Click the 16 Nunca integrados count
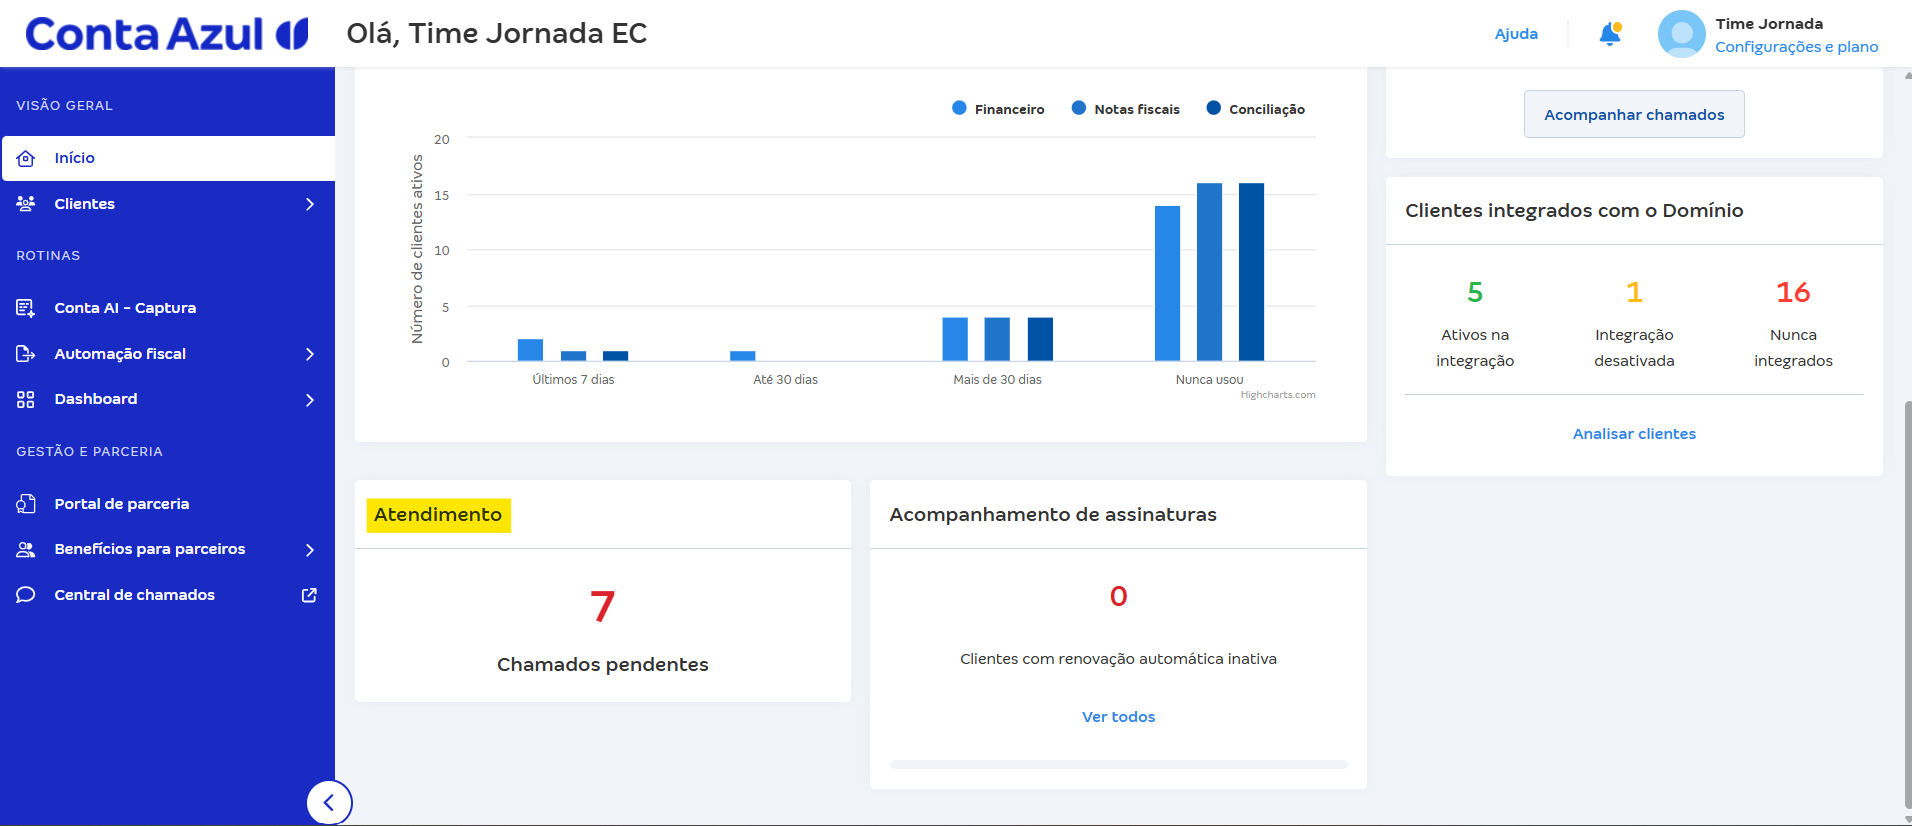The height and width of the screenshot is (826, 1912). (1793, 292)
